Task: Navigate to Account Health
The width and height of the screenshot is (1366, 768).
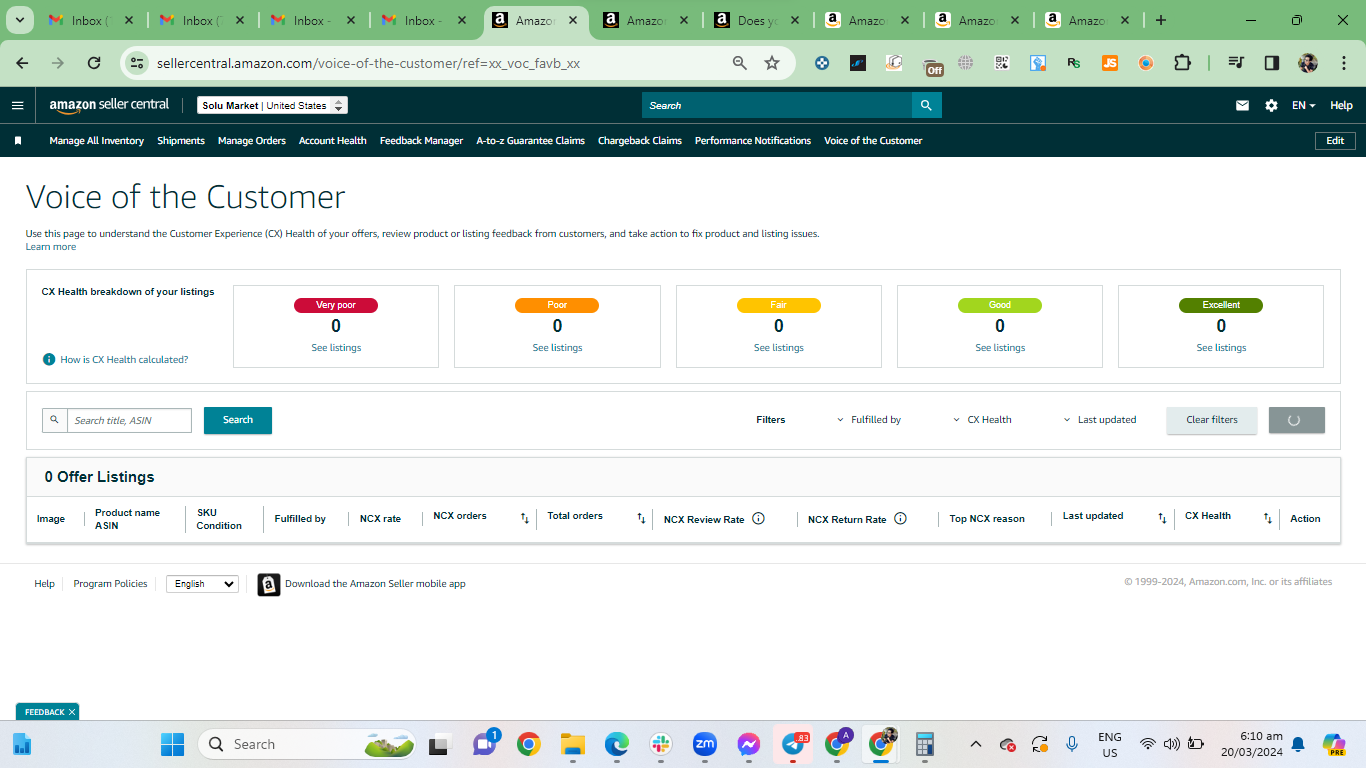Action: tap(333, 141)
